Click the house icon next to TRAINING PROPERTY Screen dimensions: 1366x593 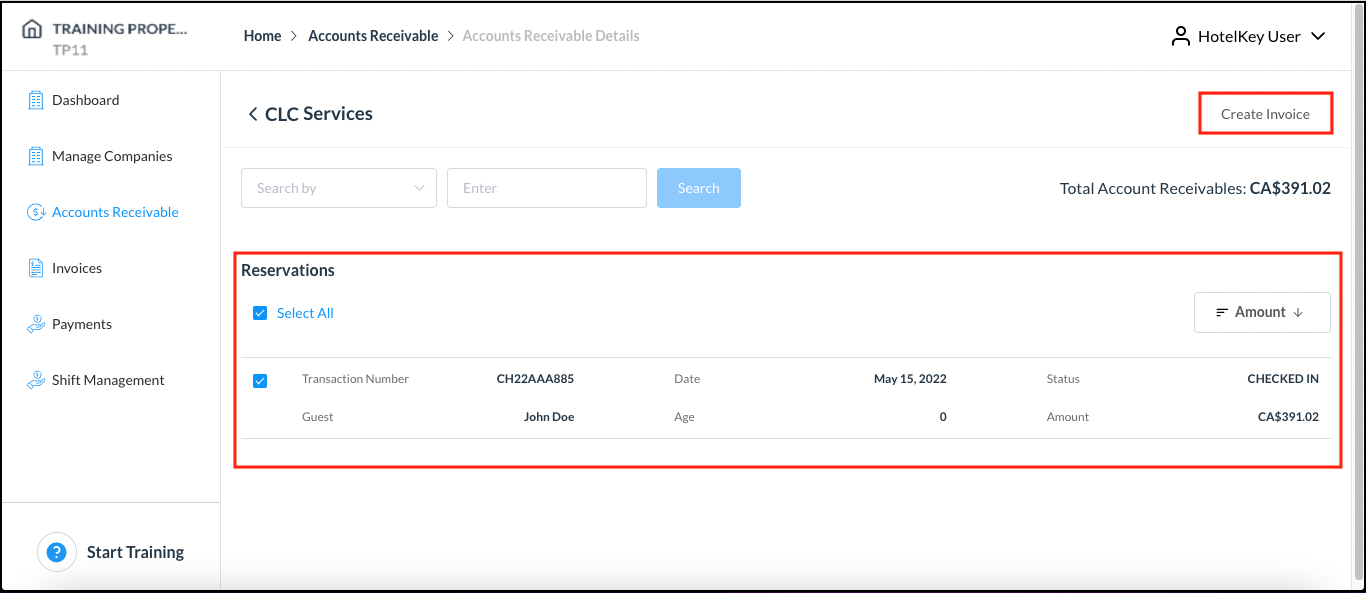[x=30, y=29]
